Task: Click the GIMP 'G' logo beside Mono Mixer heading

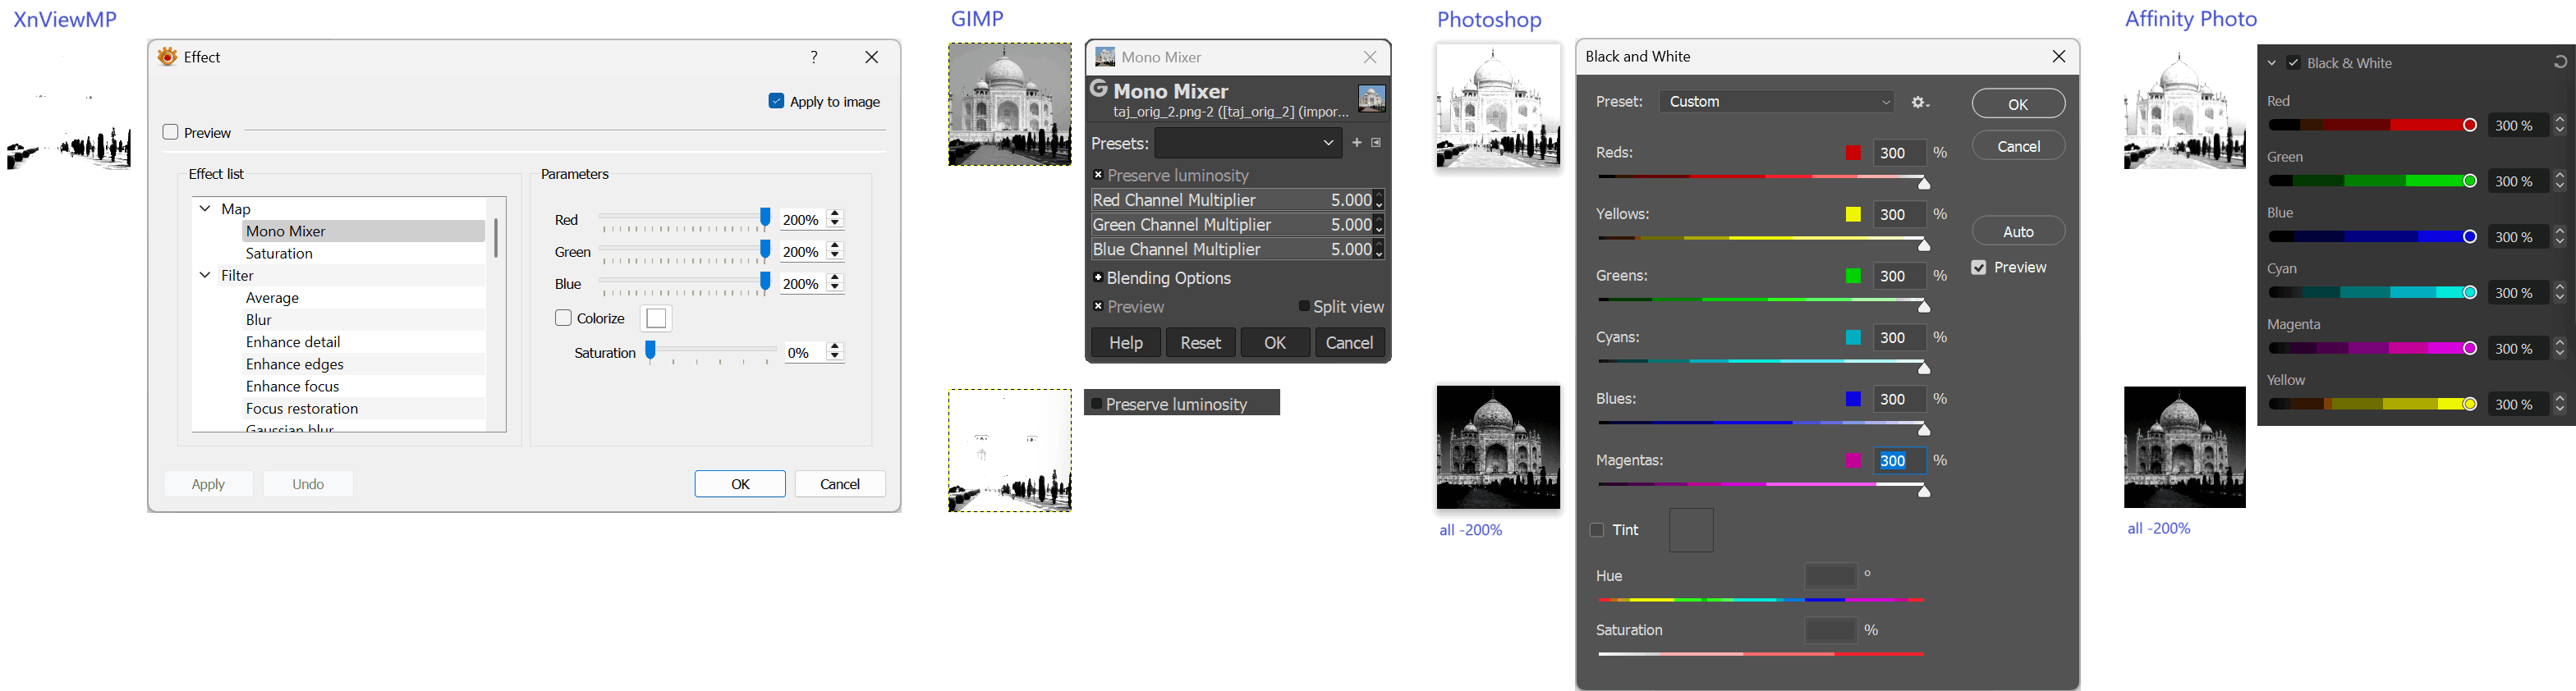Action: [x=1099, y=89]
